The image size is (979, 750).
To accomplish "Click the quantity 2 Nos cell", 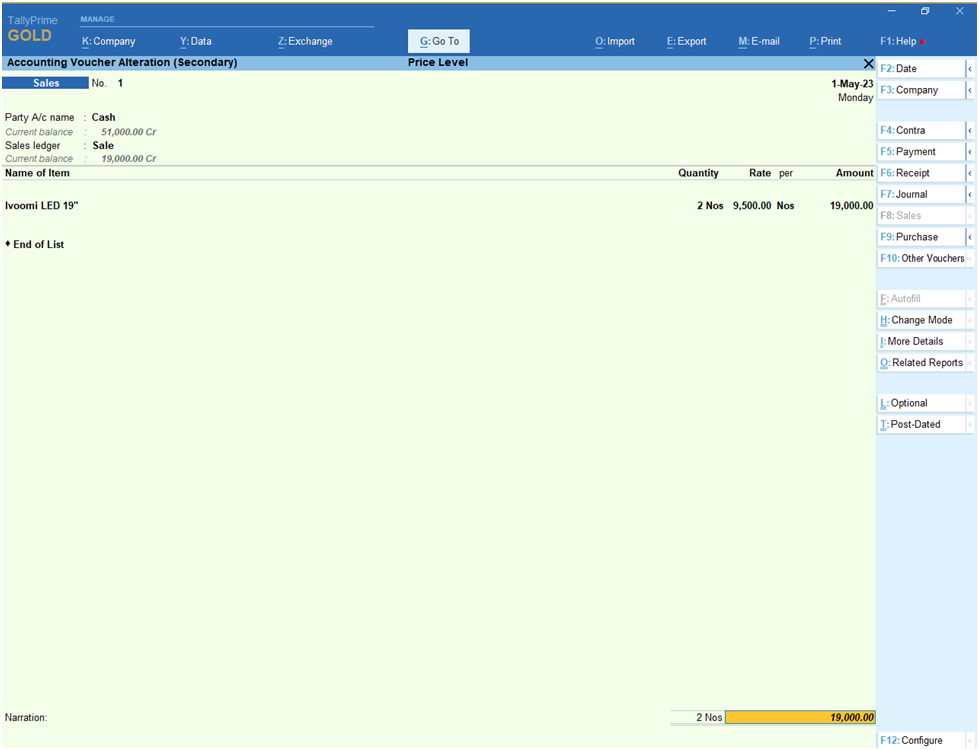I will point(710,205).
